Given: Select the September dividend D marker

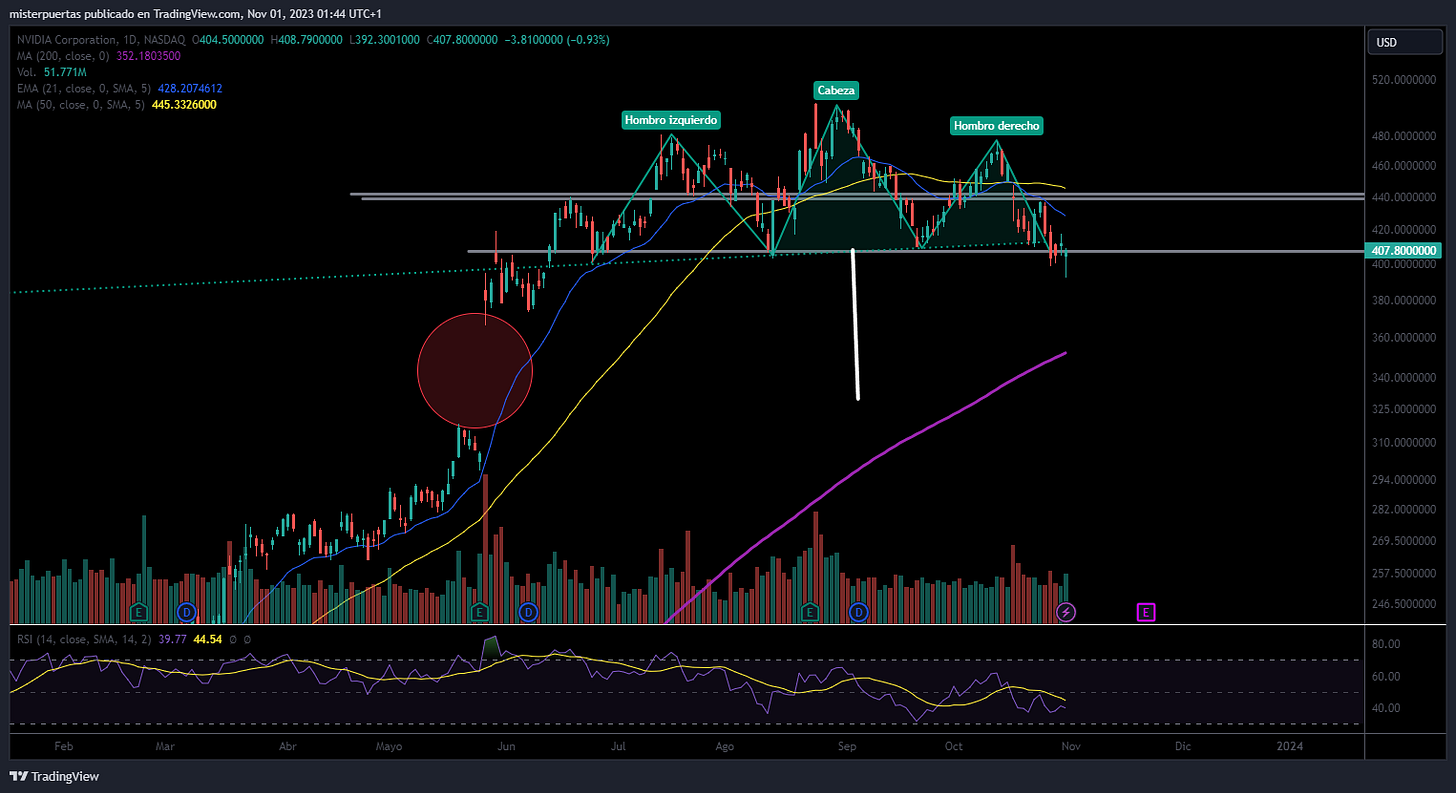Looking at the screenshot, I should tap(858, 611).
